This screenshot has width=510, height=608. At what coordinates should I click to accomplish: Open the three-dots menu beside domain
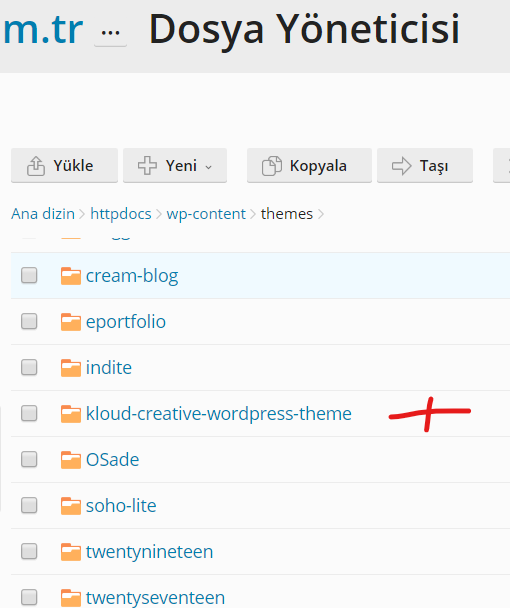(x=111, y=33)
